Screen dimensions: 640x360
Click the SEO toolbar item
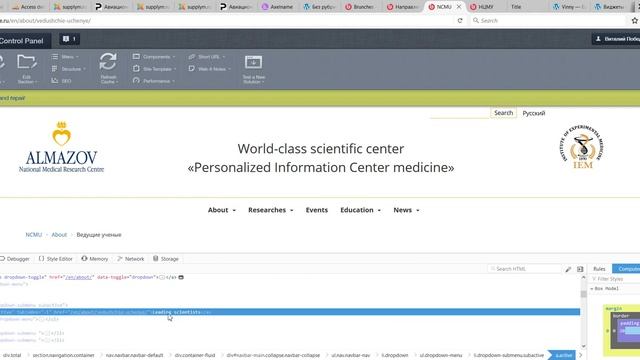62,81
